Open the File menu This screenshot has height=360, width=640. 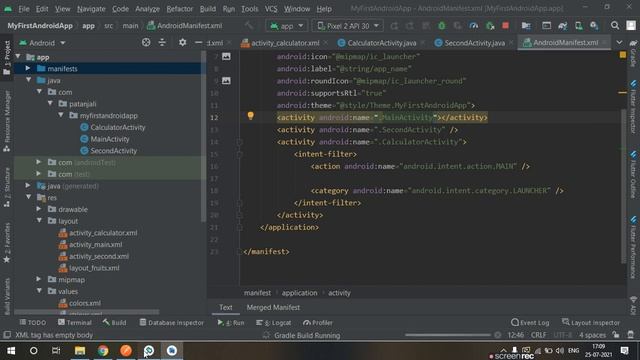24,9
